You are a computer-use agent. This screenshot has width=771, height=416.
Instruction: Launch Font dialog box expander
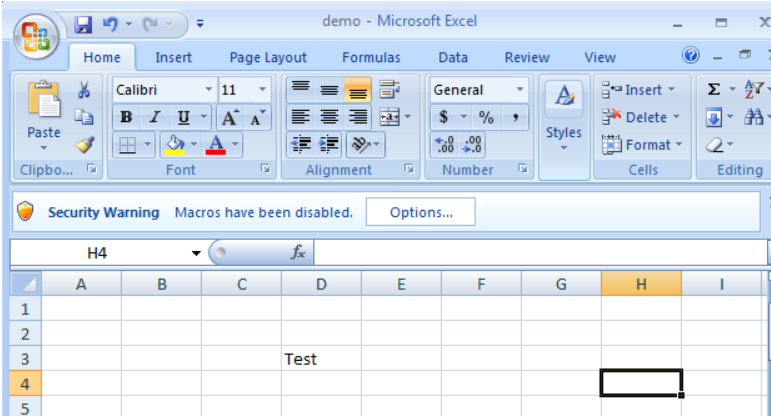(x=266, y=169)
